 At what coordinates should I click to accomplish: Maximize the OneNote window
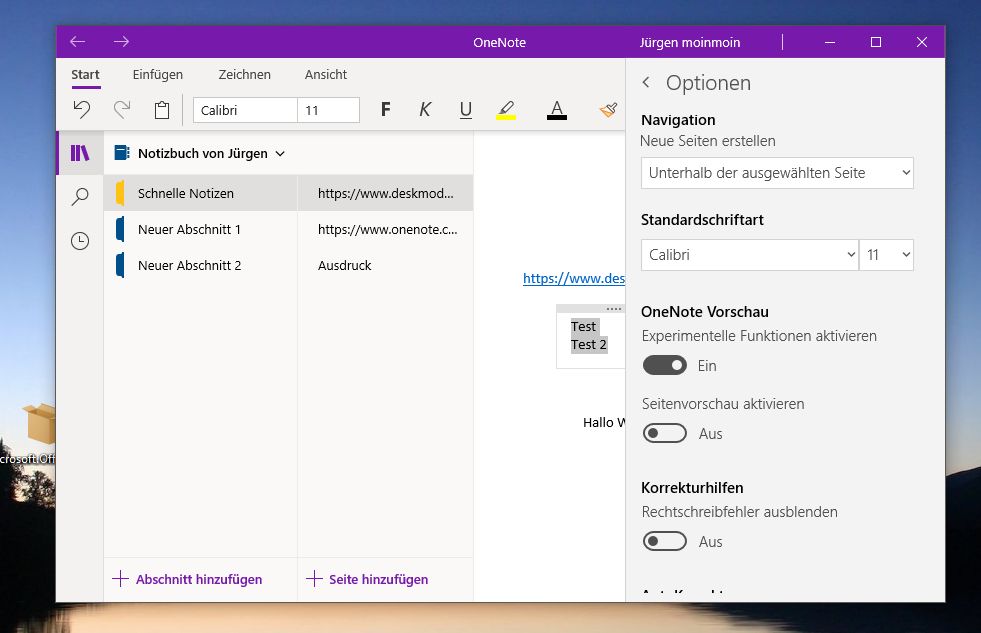tap(876, 42)
